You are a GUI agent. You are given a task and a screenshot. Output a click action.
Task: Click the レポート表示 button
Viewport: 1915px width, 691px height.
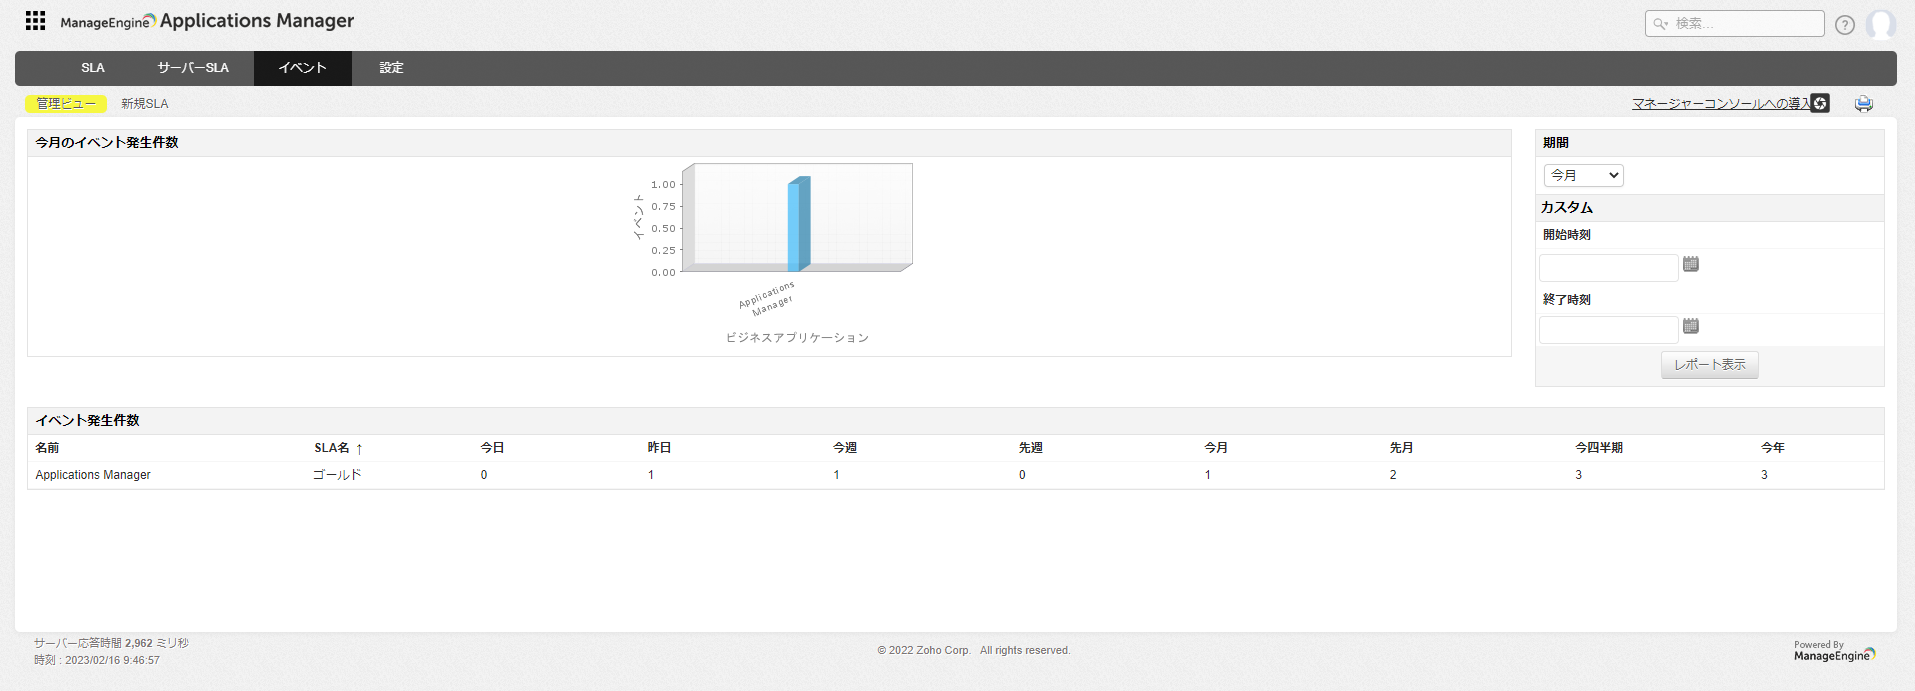(x=1709, y=365)
